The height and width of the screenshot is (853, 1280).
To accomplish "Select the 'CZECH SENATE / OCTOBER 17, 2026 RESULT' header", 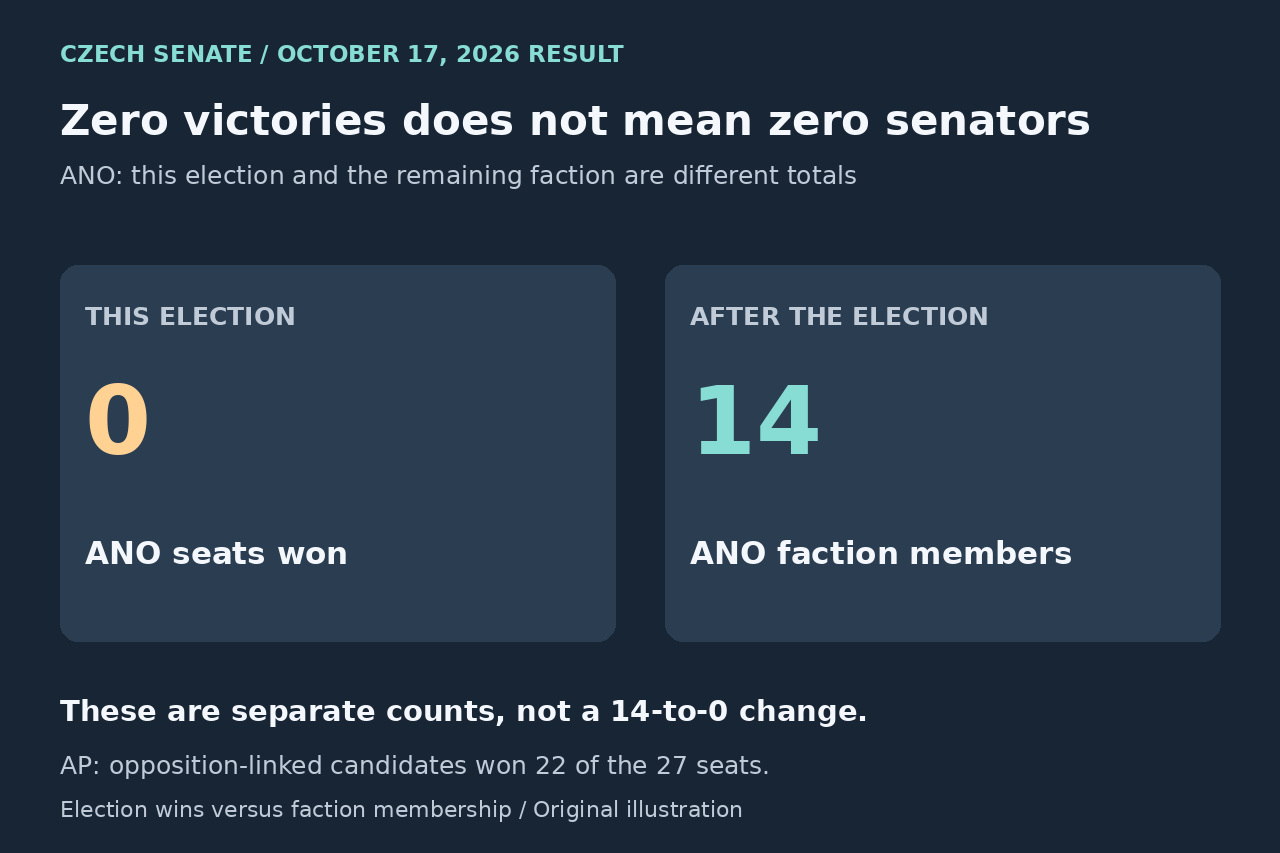I will (342, 55).
